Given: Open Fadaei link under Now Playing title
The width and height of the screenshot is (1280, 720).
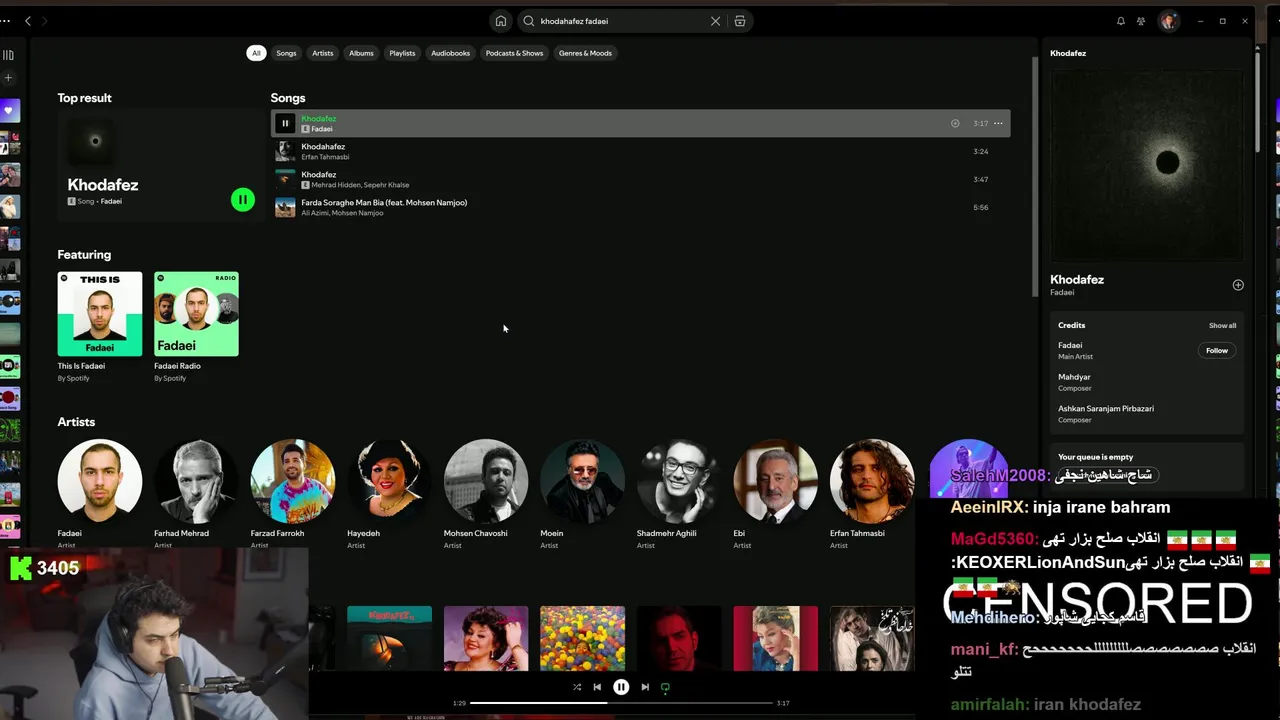Looking at the screenshot, I should point(1062,293).
